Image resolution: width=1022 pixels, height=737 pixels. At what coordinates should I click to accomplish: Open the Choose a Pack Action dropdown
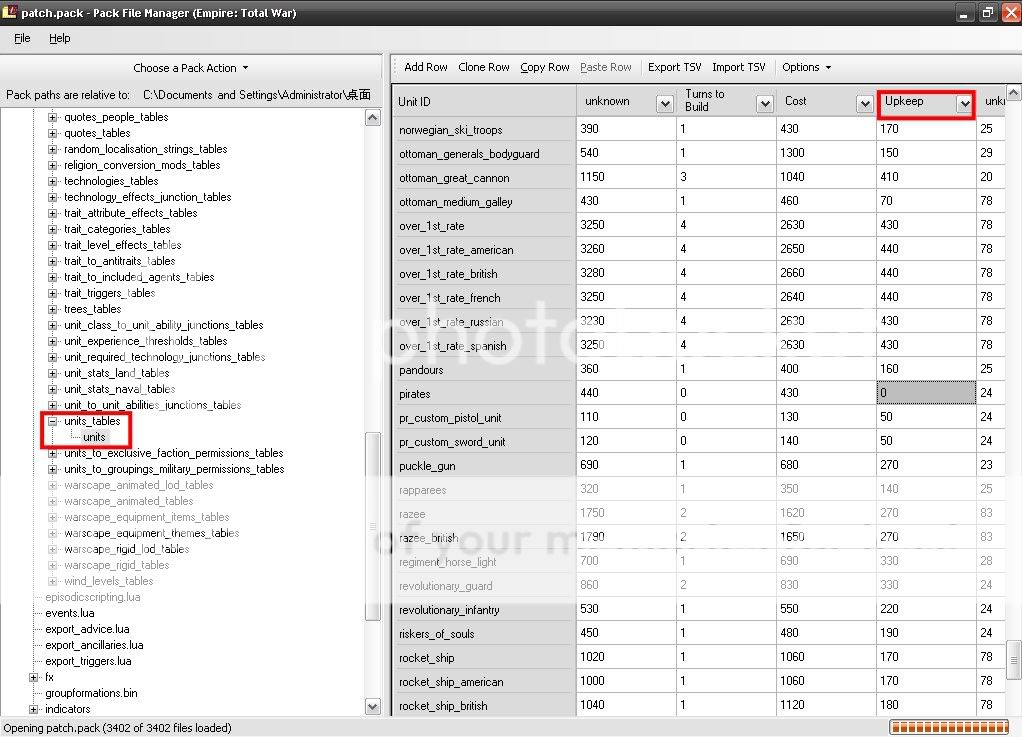(x=190, y=68)
